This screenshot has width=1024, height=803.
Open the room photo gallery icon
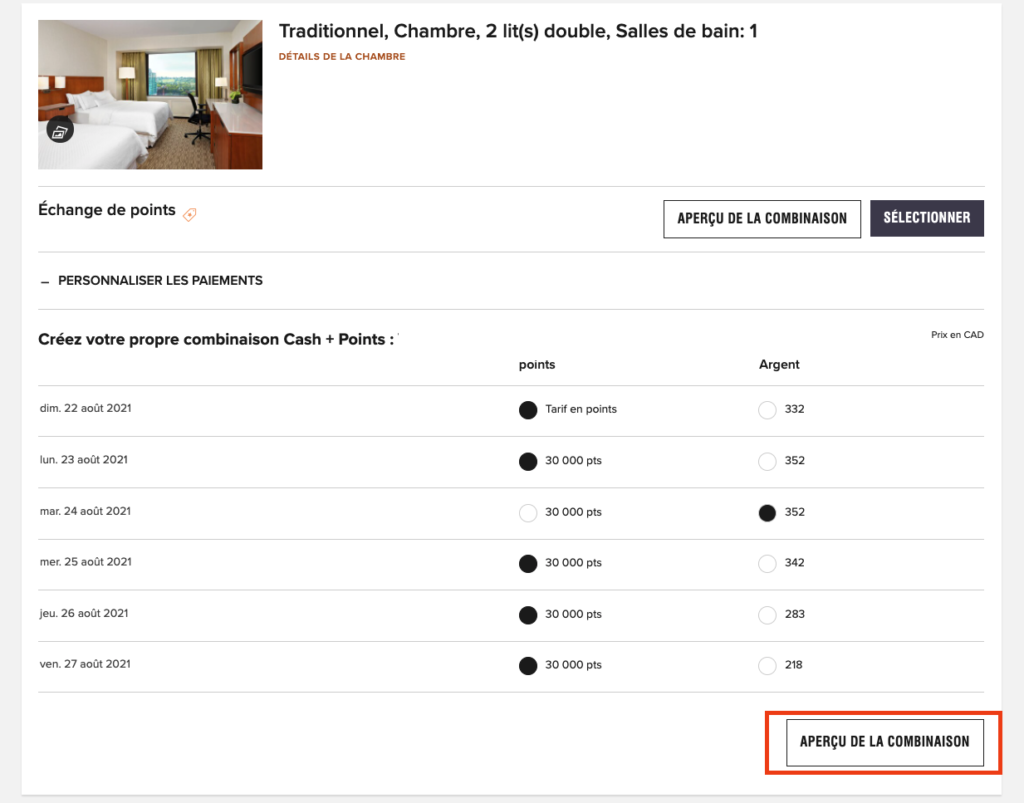60,131
